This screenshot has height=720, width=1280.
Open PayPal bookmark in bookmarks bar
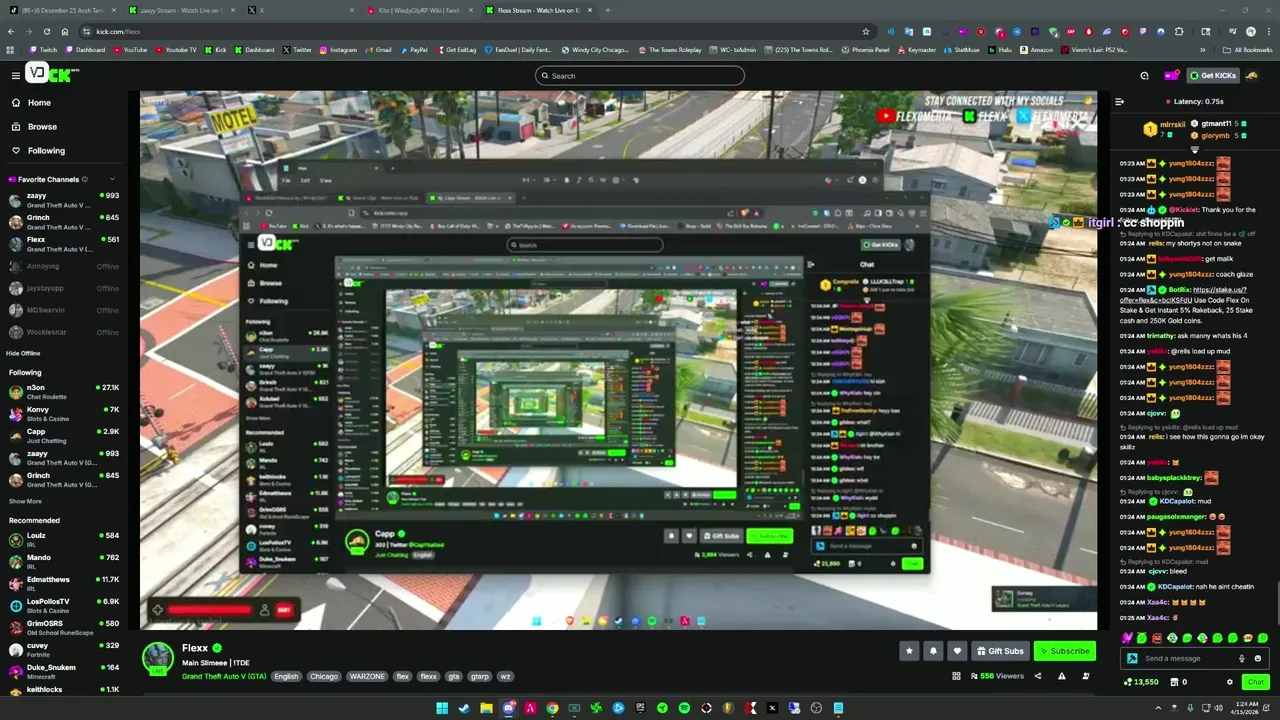(413, 49)
